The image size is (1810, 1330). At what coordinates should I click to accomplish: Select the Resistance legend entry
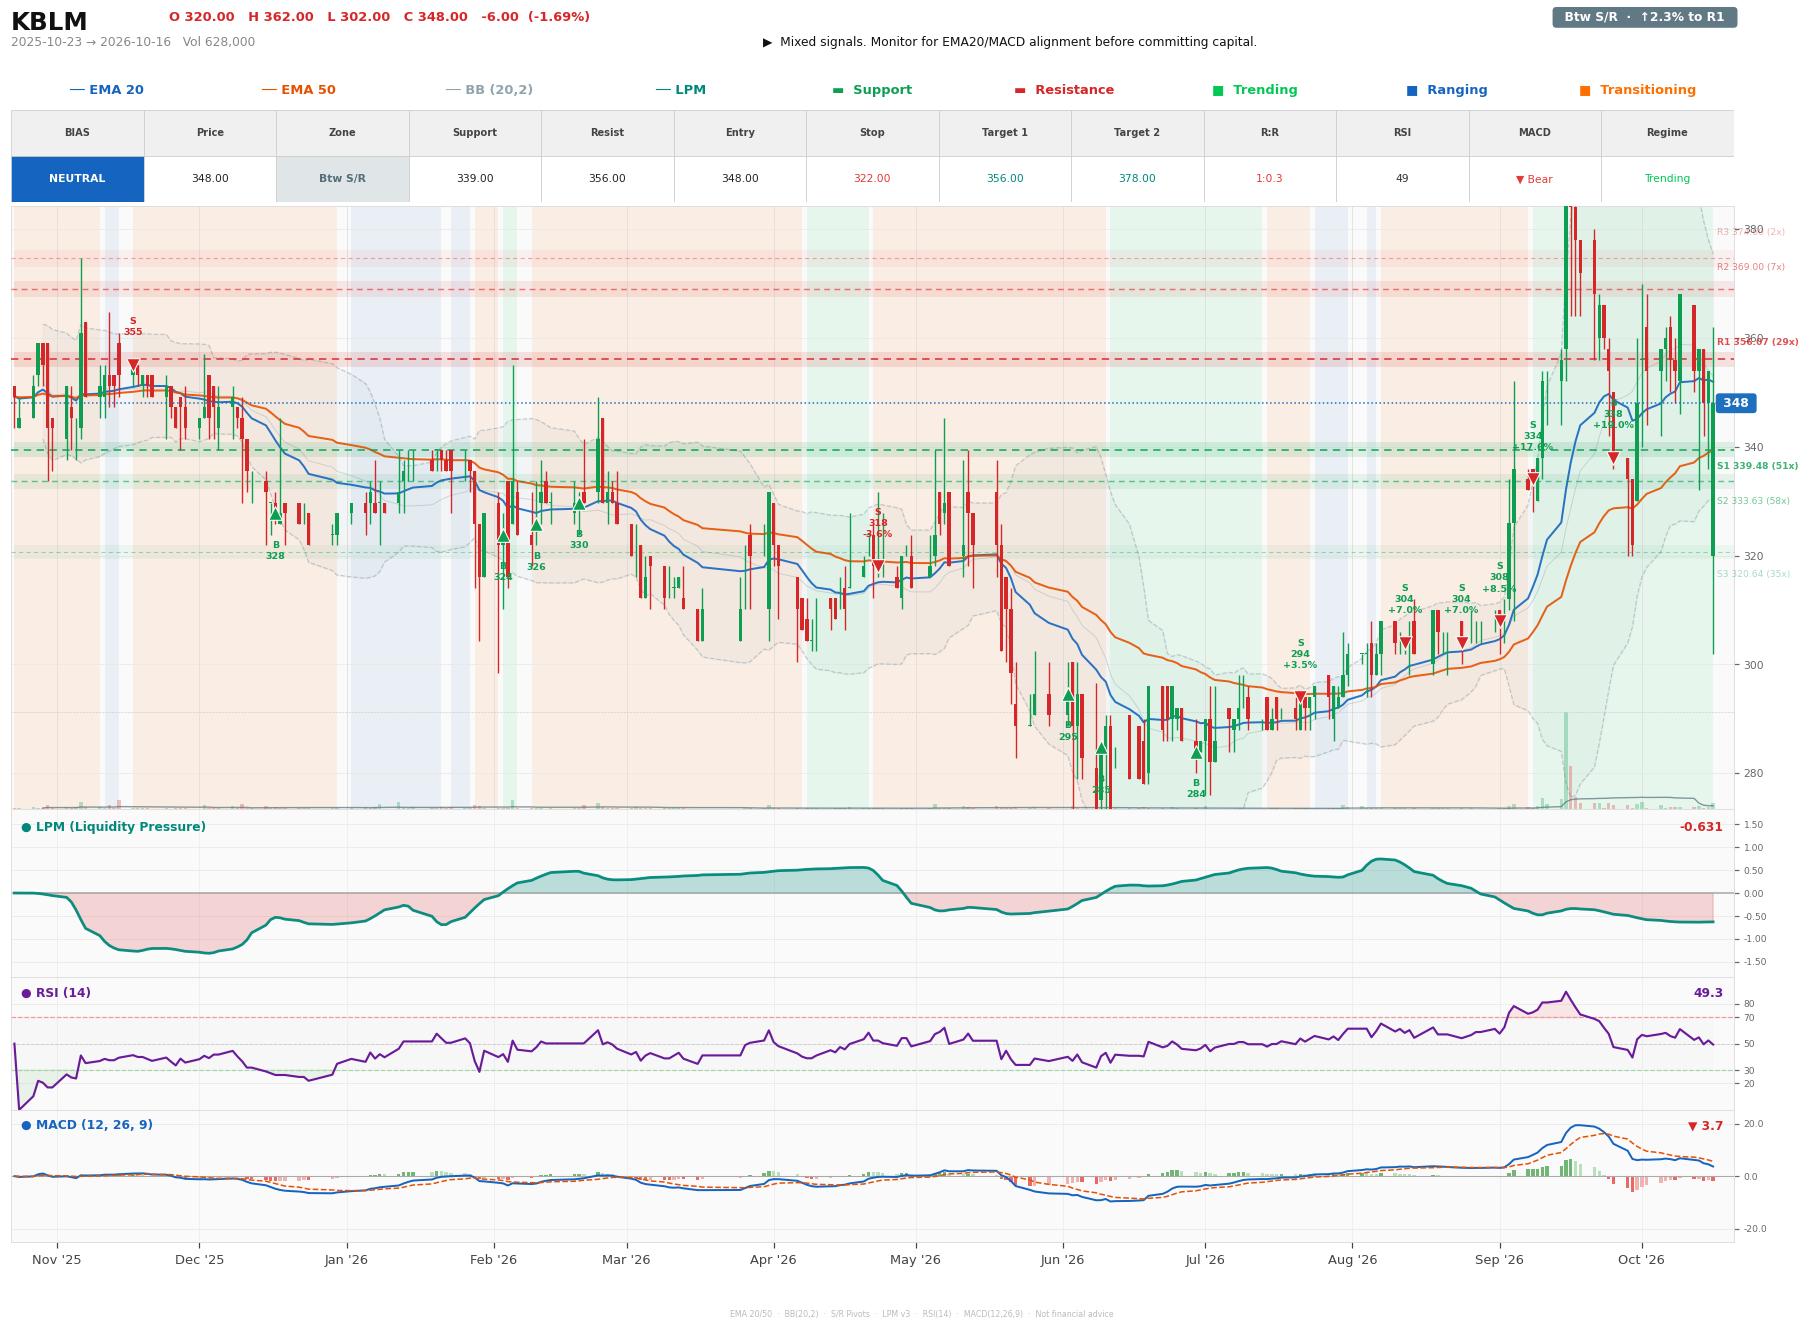click(1064, 90)
